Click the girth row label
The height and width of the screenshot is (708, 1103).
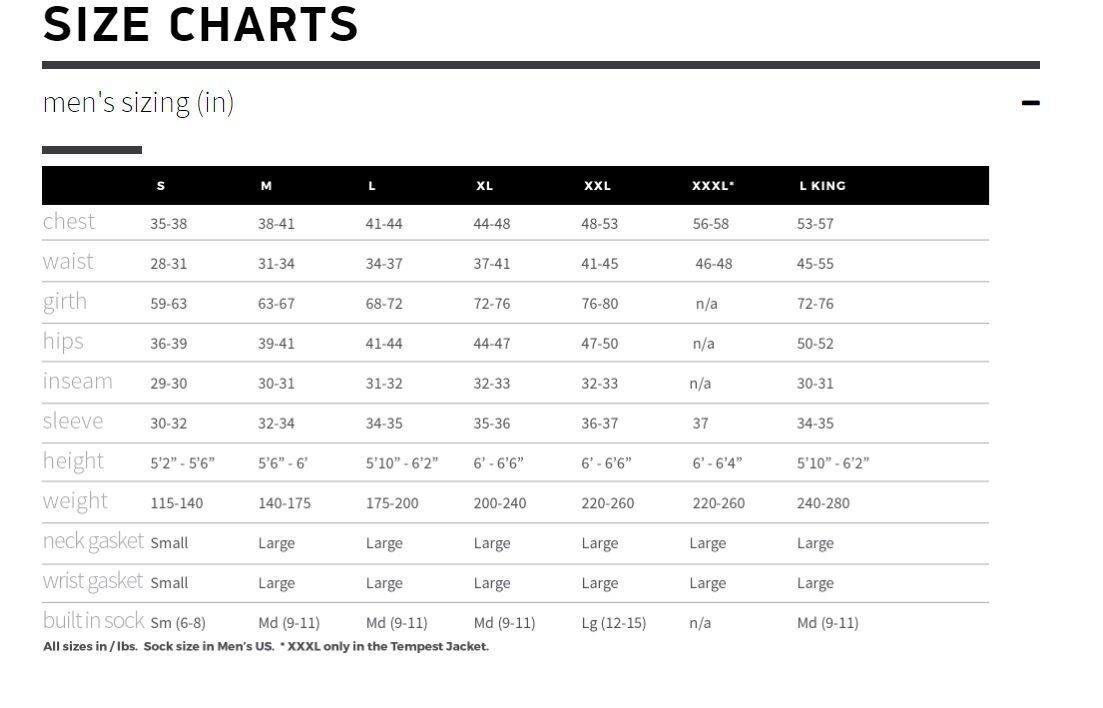click(65, 303)
